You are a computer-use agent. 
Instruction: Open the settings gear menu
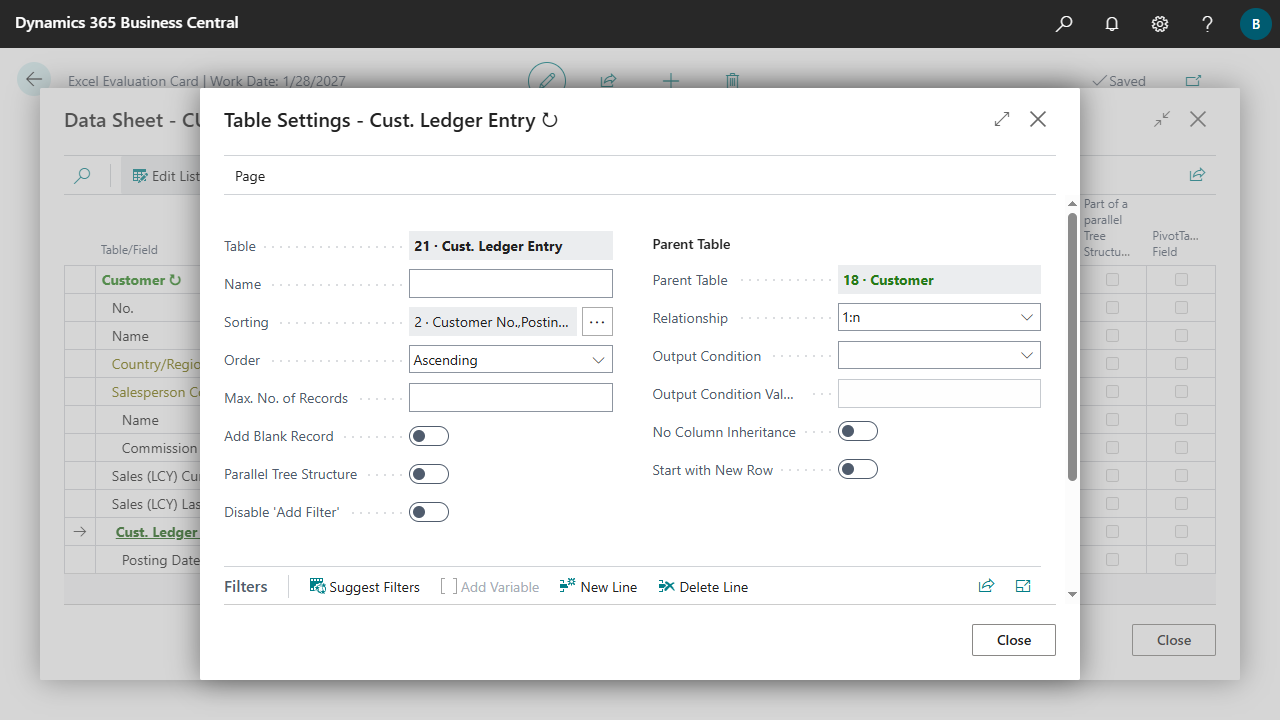1160,24
